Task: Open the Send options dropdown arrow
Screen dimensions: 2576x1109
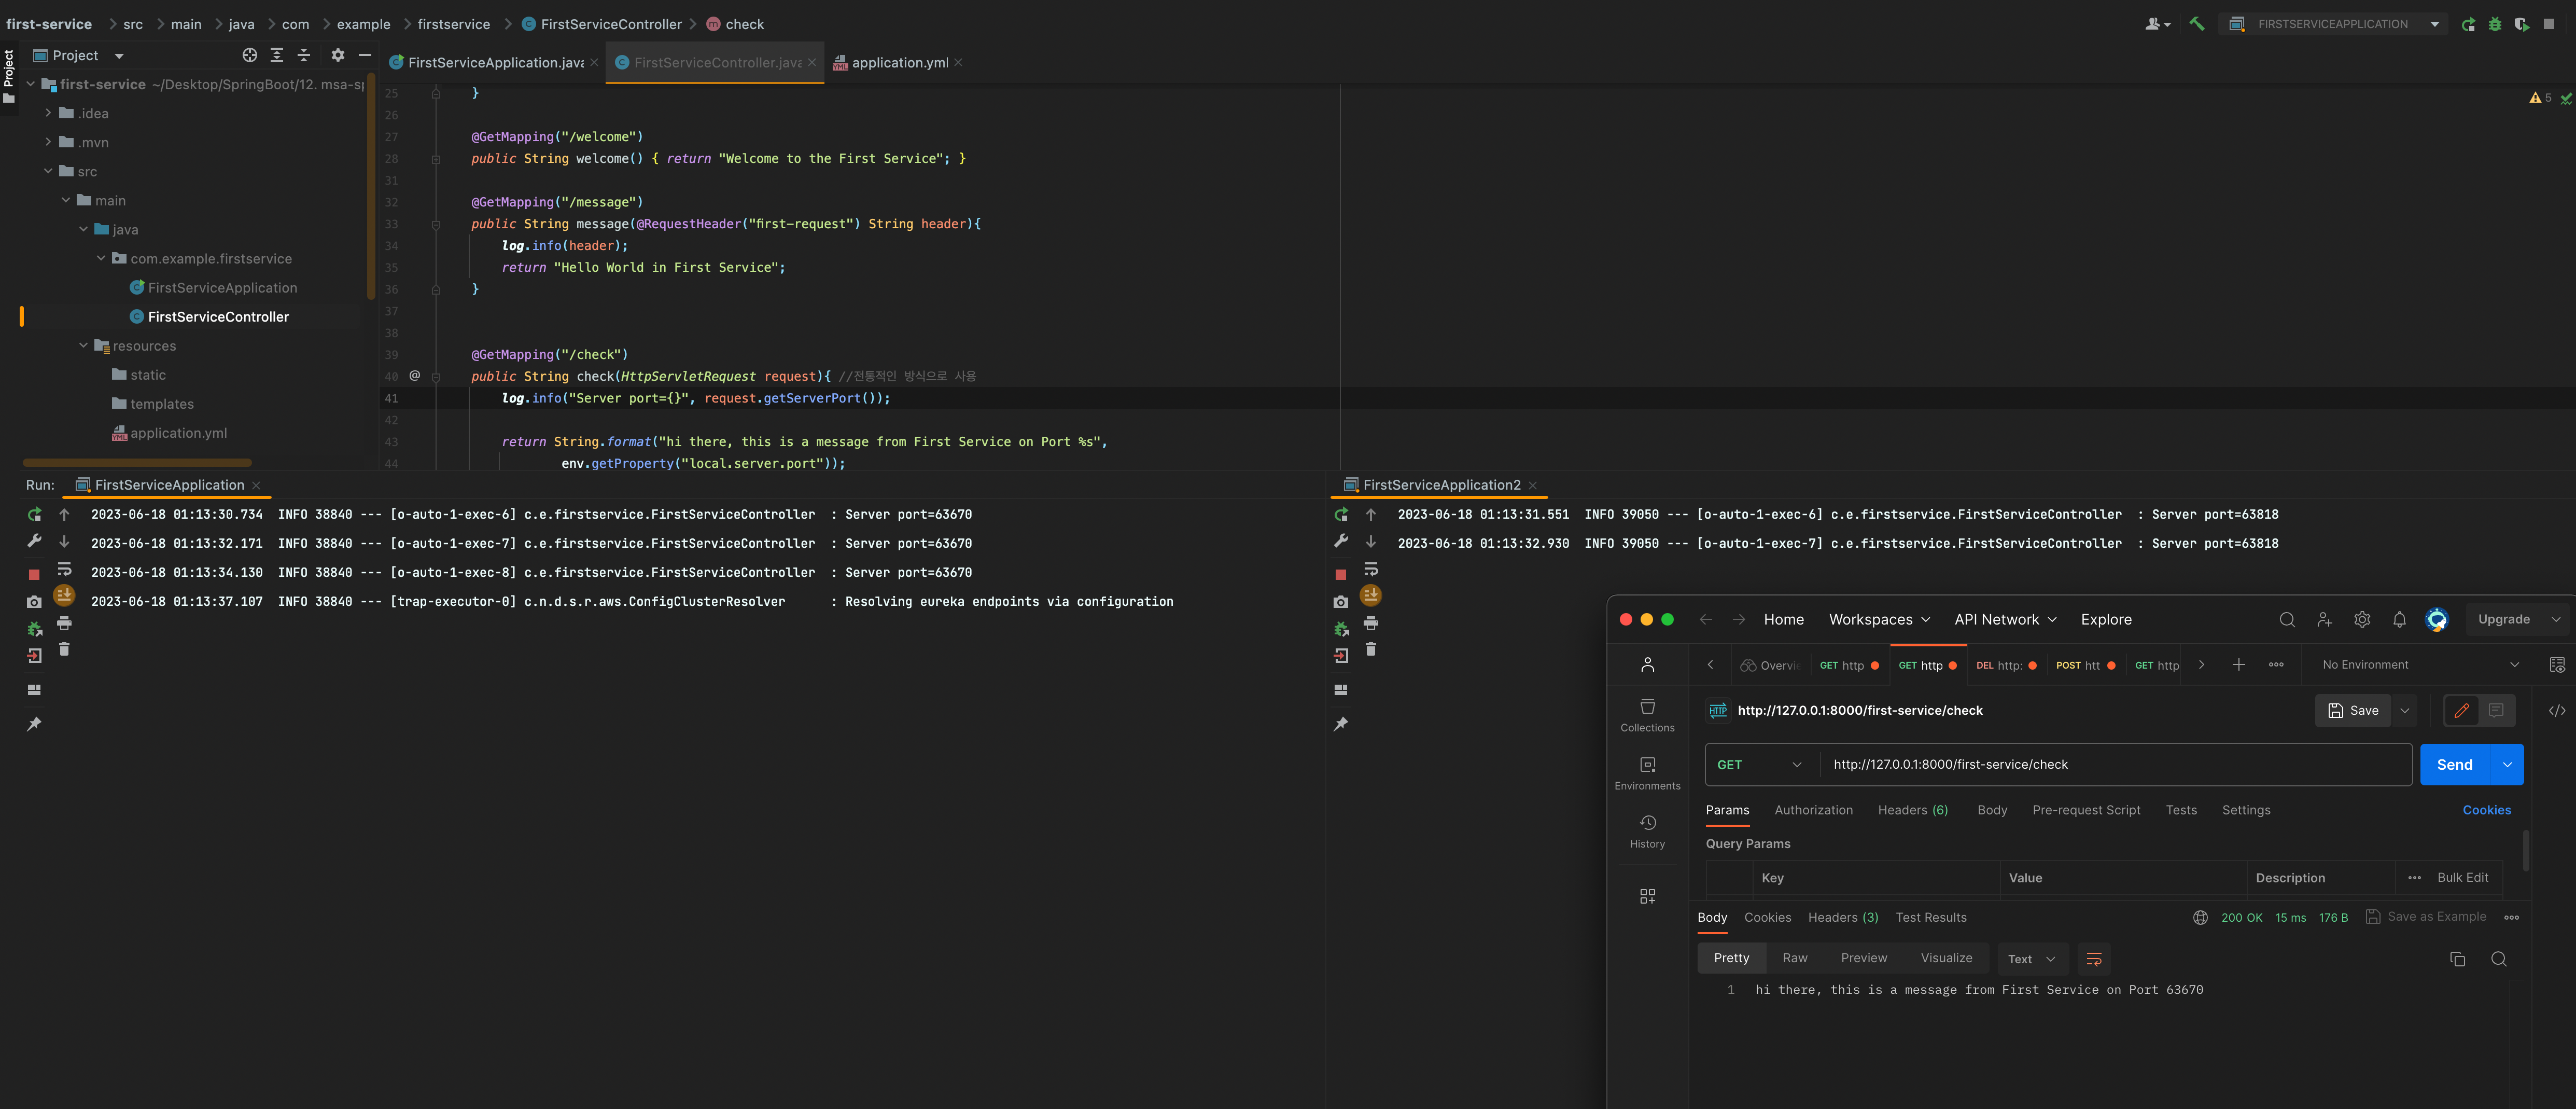Action: [x=2507, y=764]
